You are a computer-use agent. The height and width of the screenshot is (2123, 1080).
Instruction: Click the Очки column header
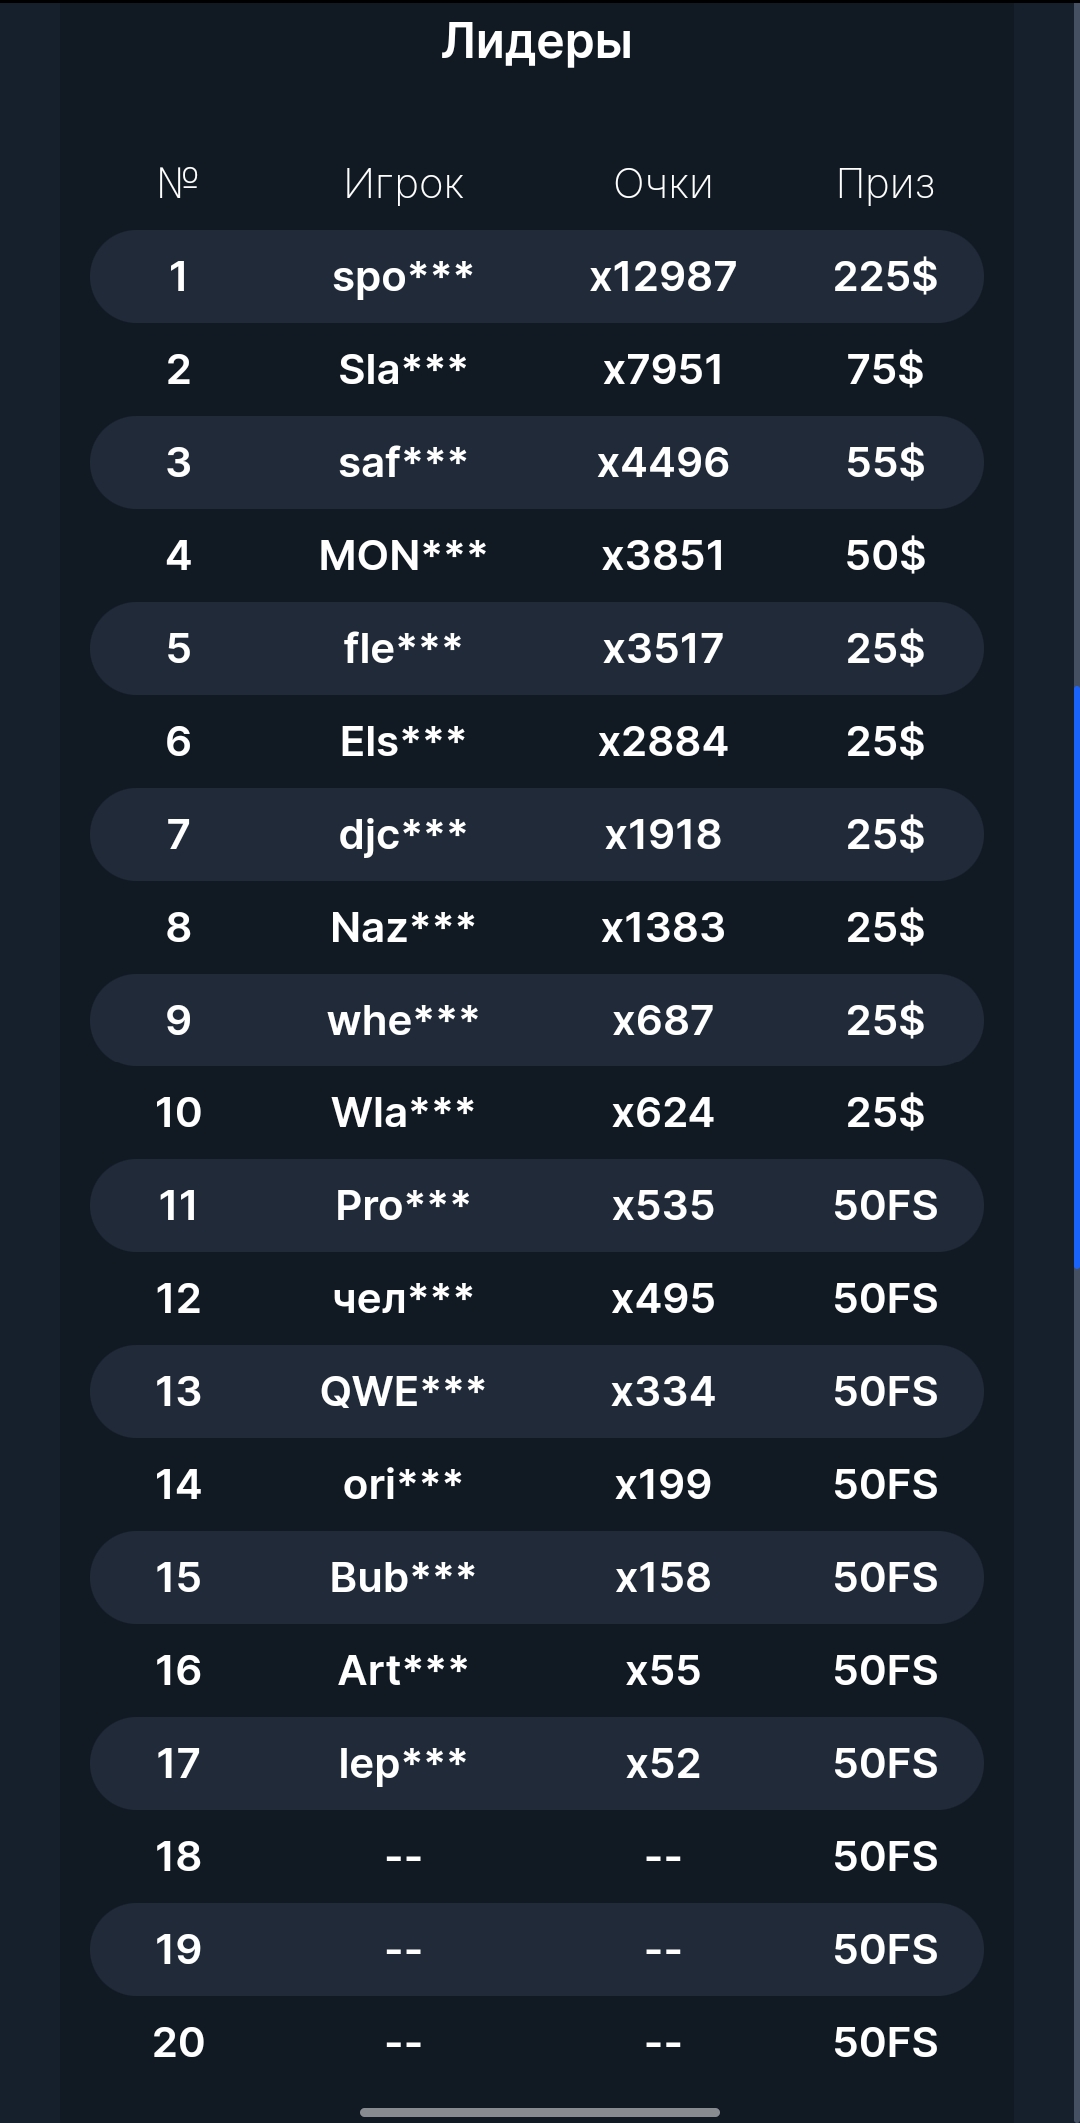(663, 184)
